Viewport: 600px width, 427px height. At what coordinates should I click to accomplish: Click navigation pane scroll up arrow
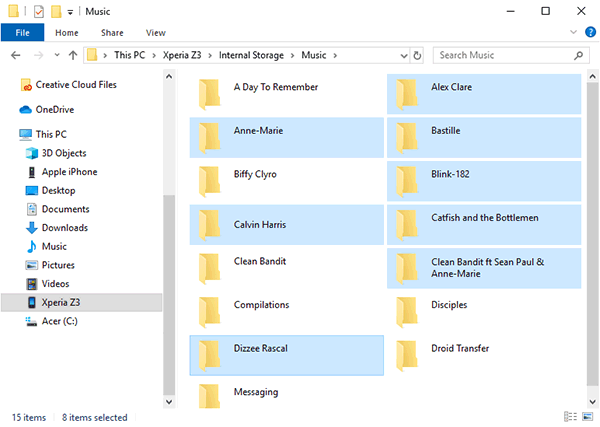169,77
